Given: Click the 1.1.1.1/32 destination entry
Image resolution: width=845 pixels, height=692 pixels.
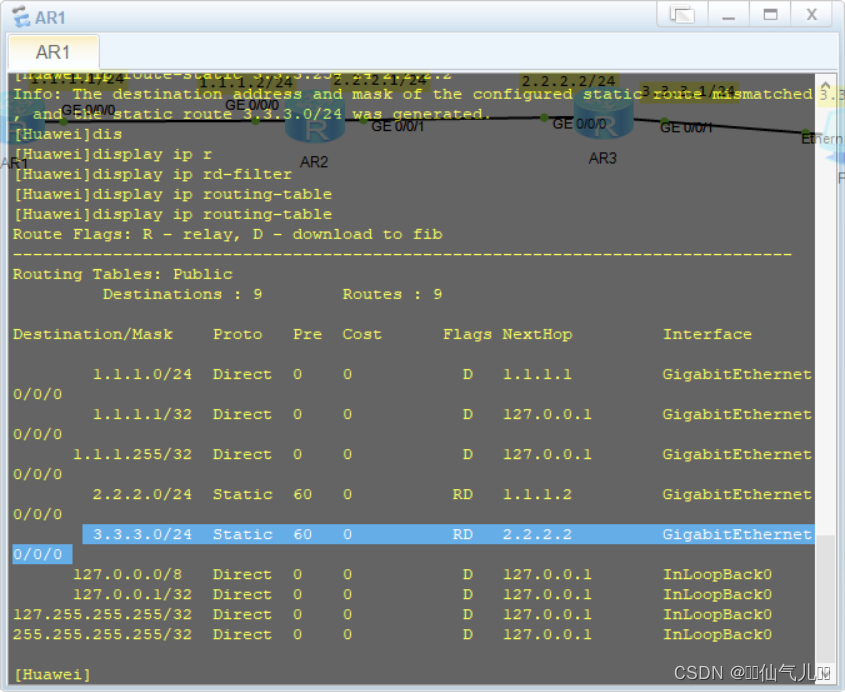Looking at the screenshot, I should click(142, 414).
